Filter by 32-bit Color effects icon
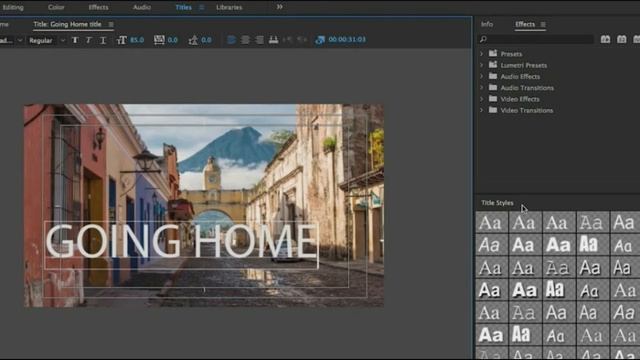 (622, 39)
